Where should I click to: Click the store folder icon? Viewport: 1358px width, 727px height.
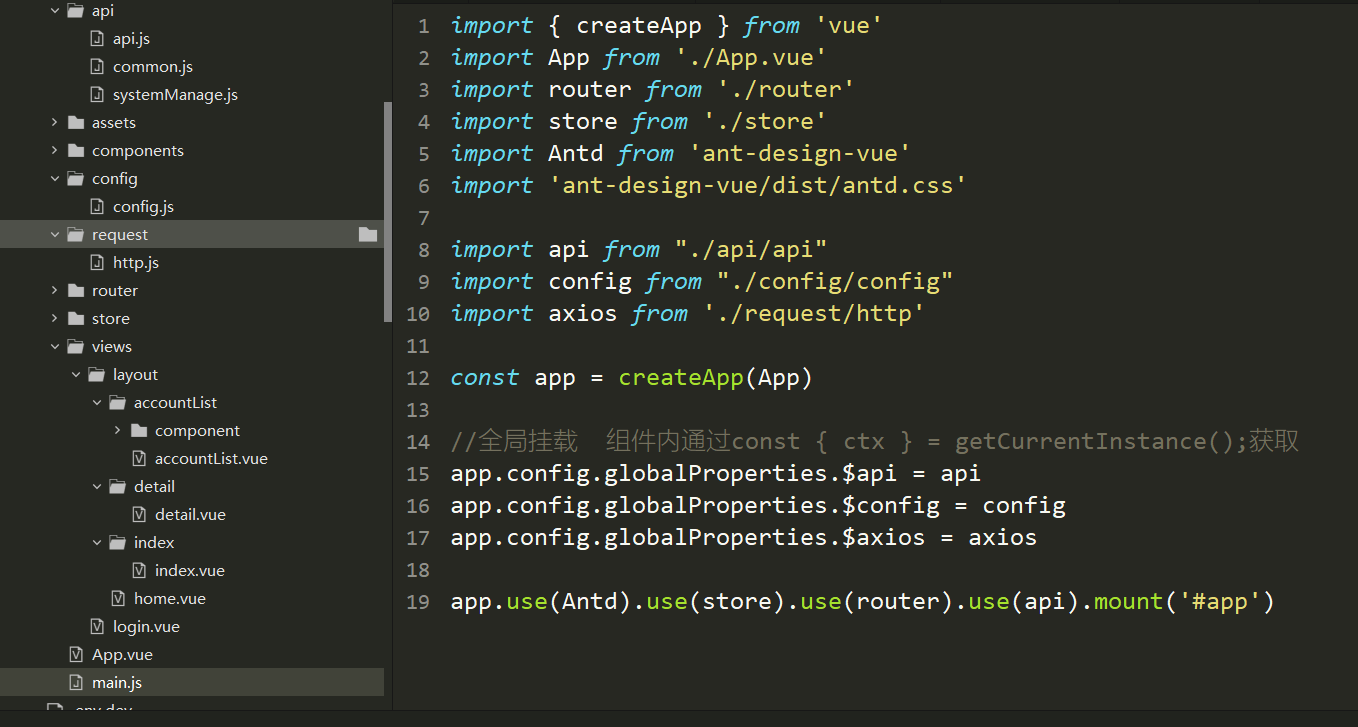click(75, 319)
